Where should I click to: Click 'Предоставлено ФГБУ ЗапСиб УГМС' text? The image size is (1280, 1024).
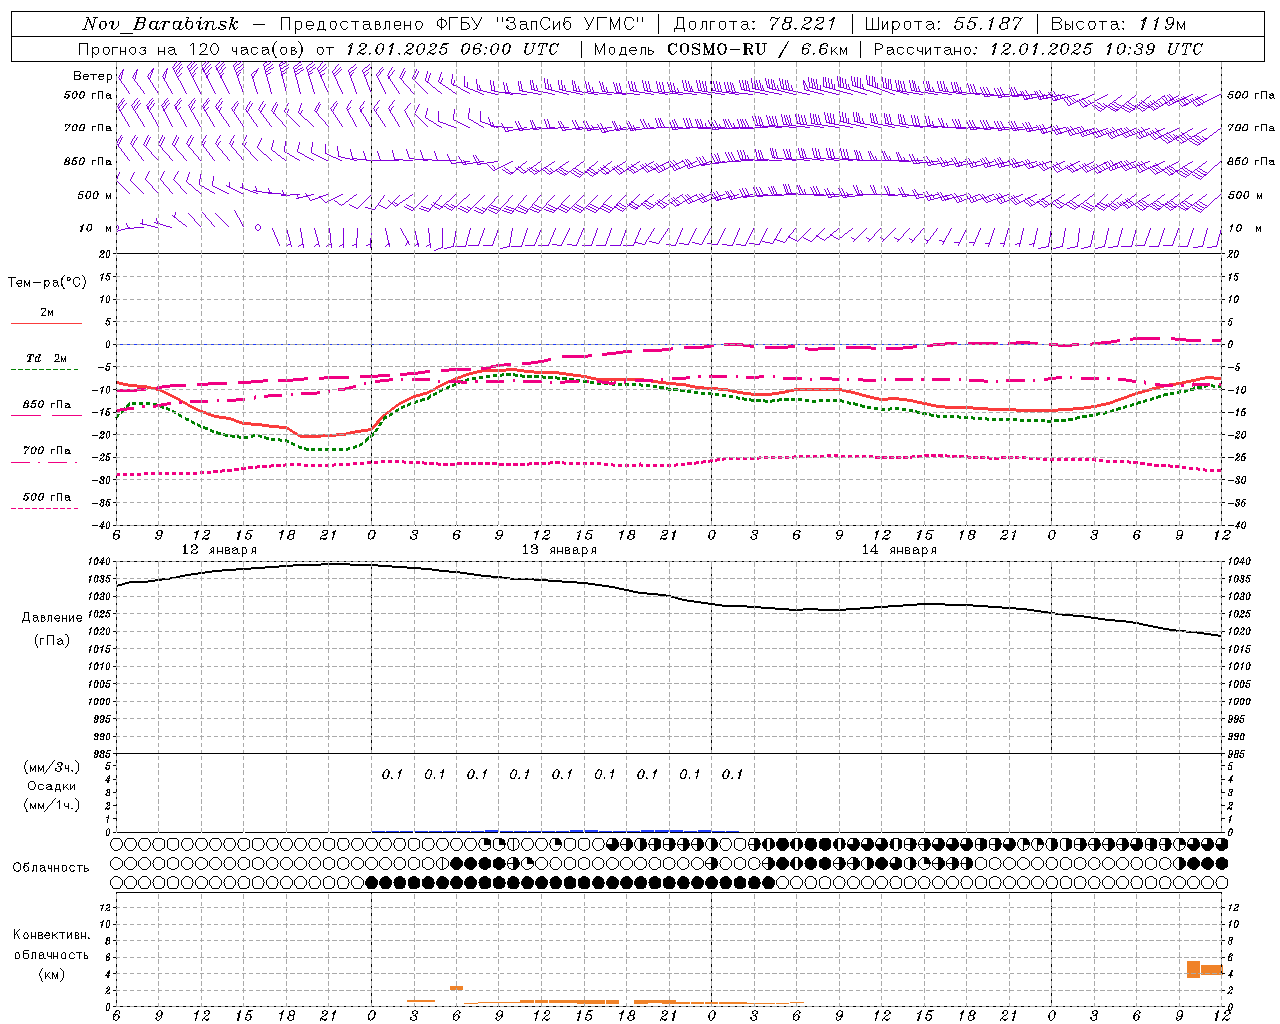tap(462, 24)
